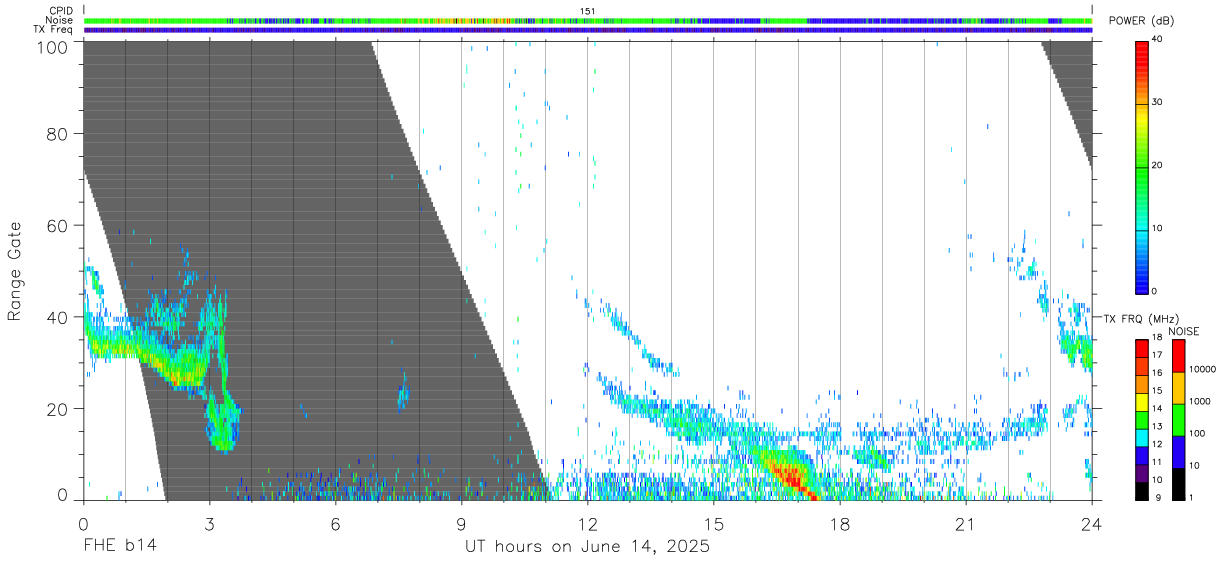Click the UT hour tick 9

[461, 523]
